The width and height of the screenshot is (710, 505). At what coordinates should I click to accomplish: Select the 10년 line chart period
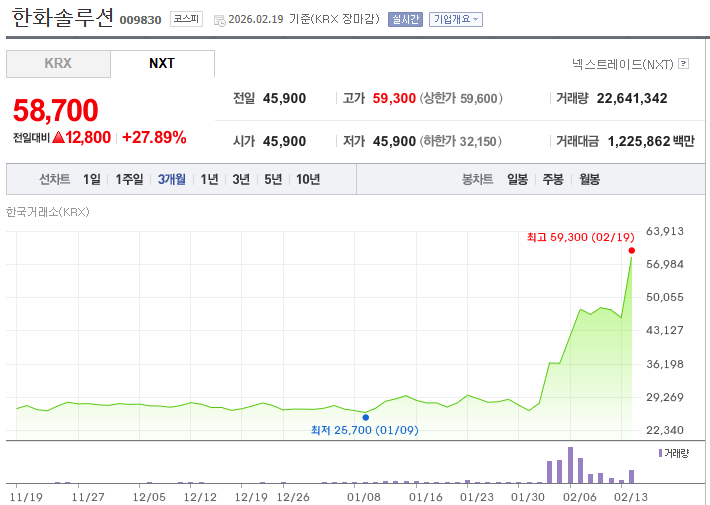coord(308,179)
